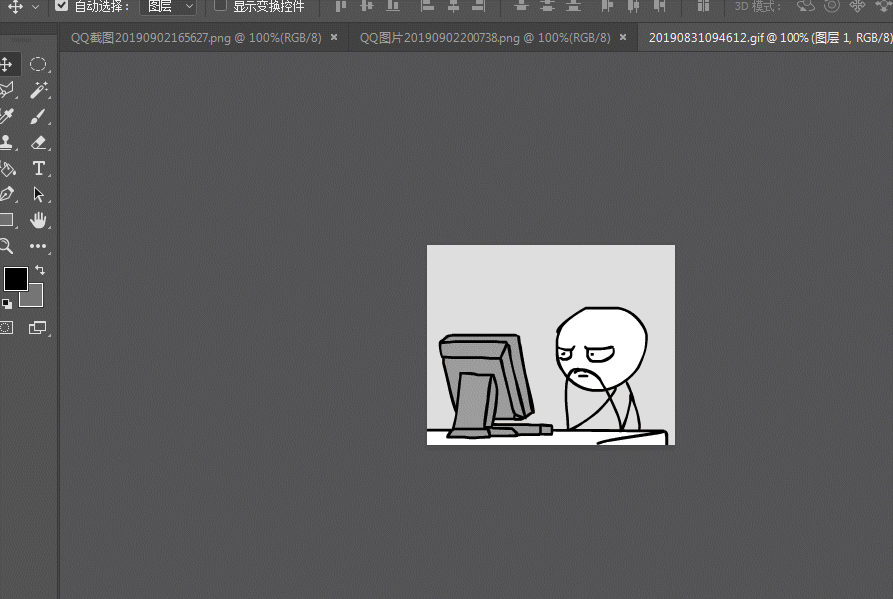This screenshot has width=893, height=599.
Task: Click the Distribute Top Edges icon
Action: click(x=521, y=6)
